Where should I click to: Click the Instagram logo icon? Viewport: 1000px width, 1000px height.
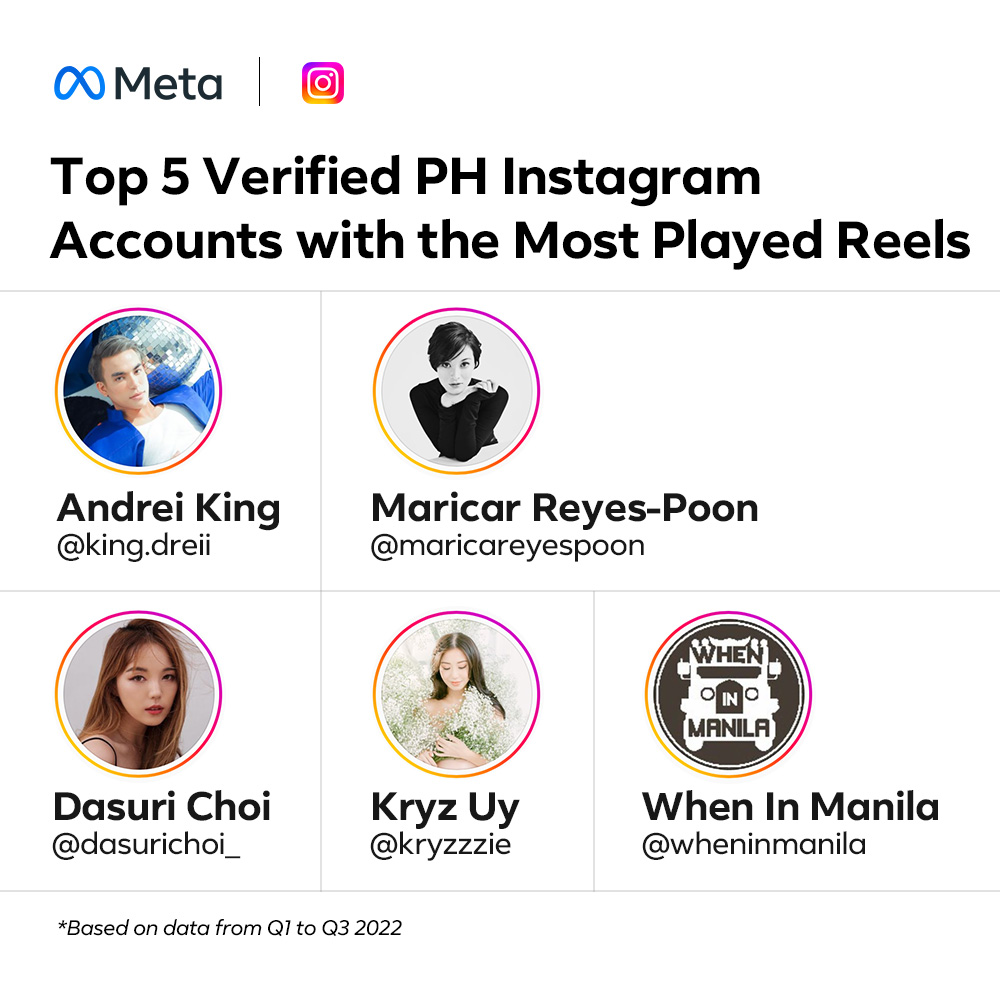pos(322,83)
